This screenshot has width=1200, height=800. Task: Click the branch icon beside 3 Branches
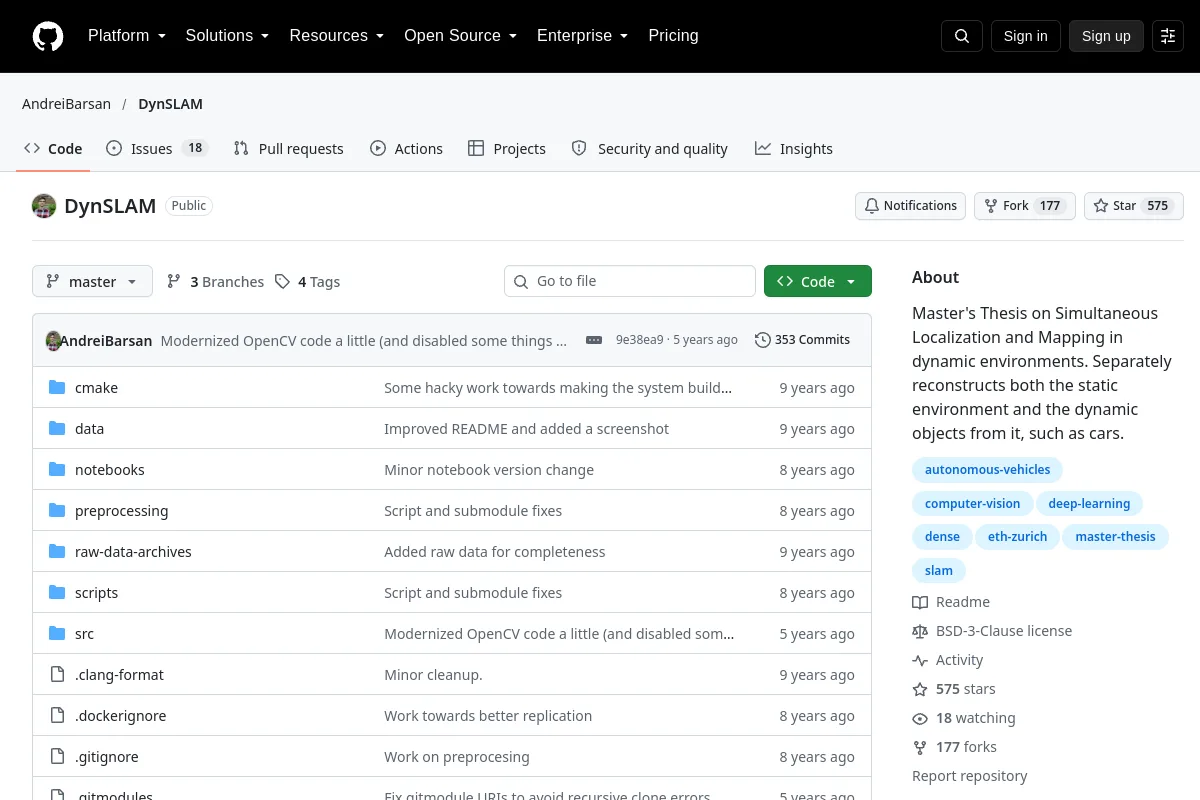pos(174,282)
